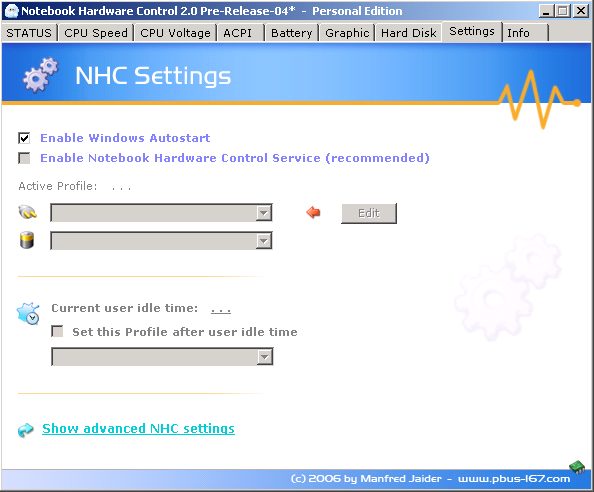The width and height of the screenshot is (594, 492).
Task: Click the application icon in title bar
Action: point(12,11)
